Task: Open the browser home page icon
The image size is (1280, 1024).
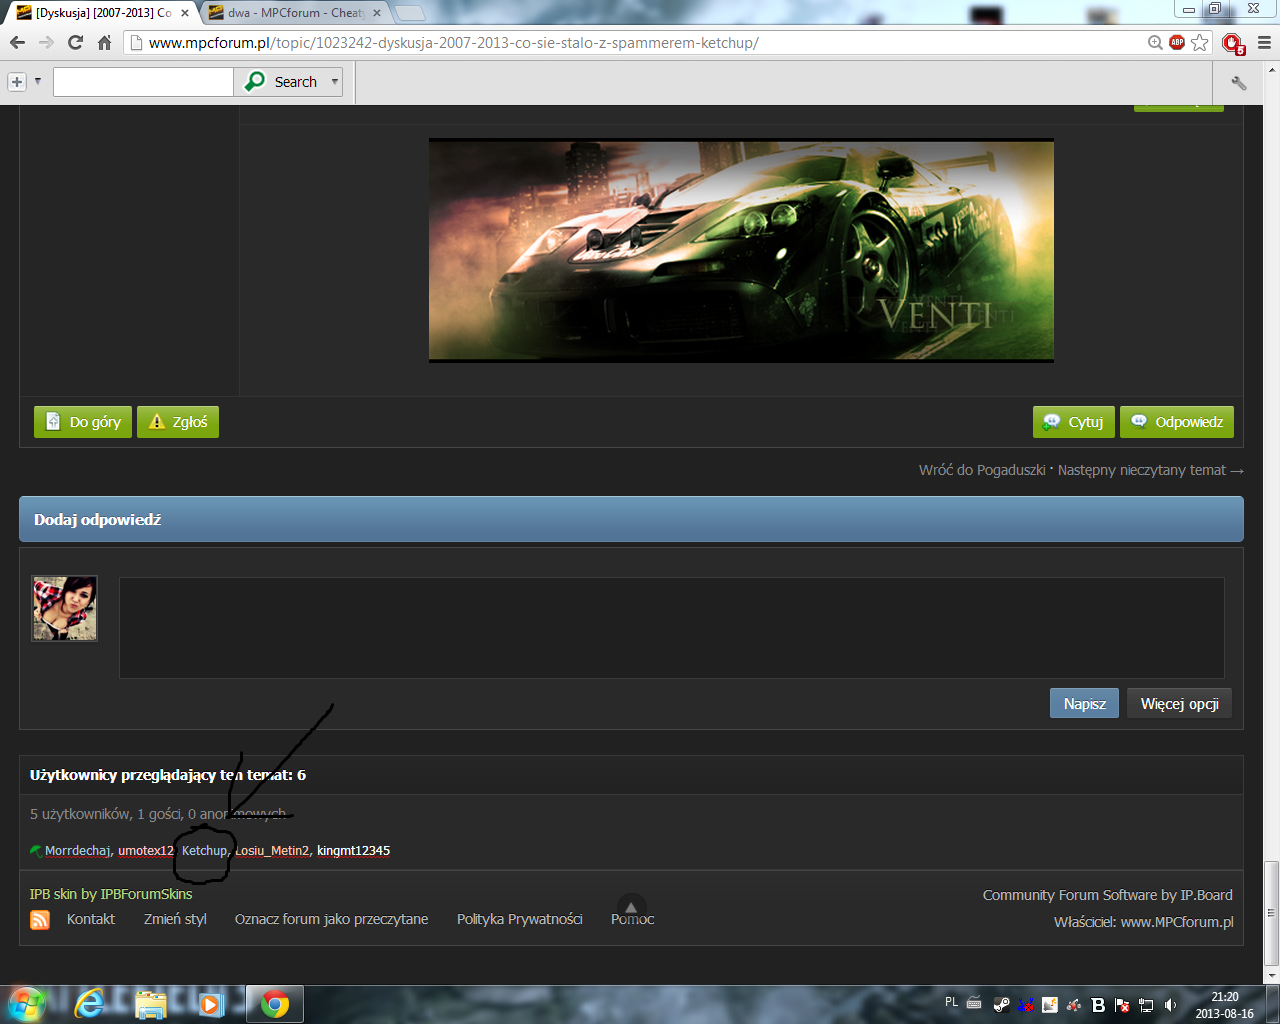Action: pyautogui.click(x=104, y=43)
